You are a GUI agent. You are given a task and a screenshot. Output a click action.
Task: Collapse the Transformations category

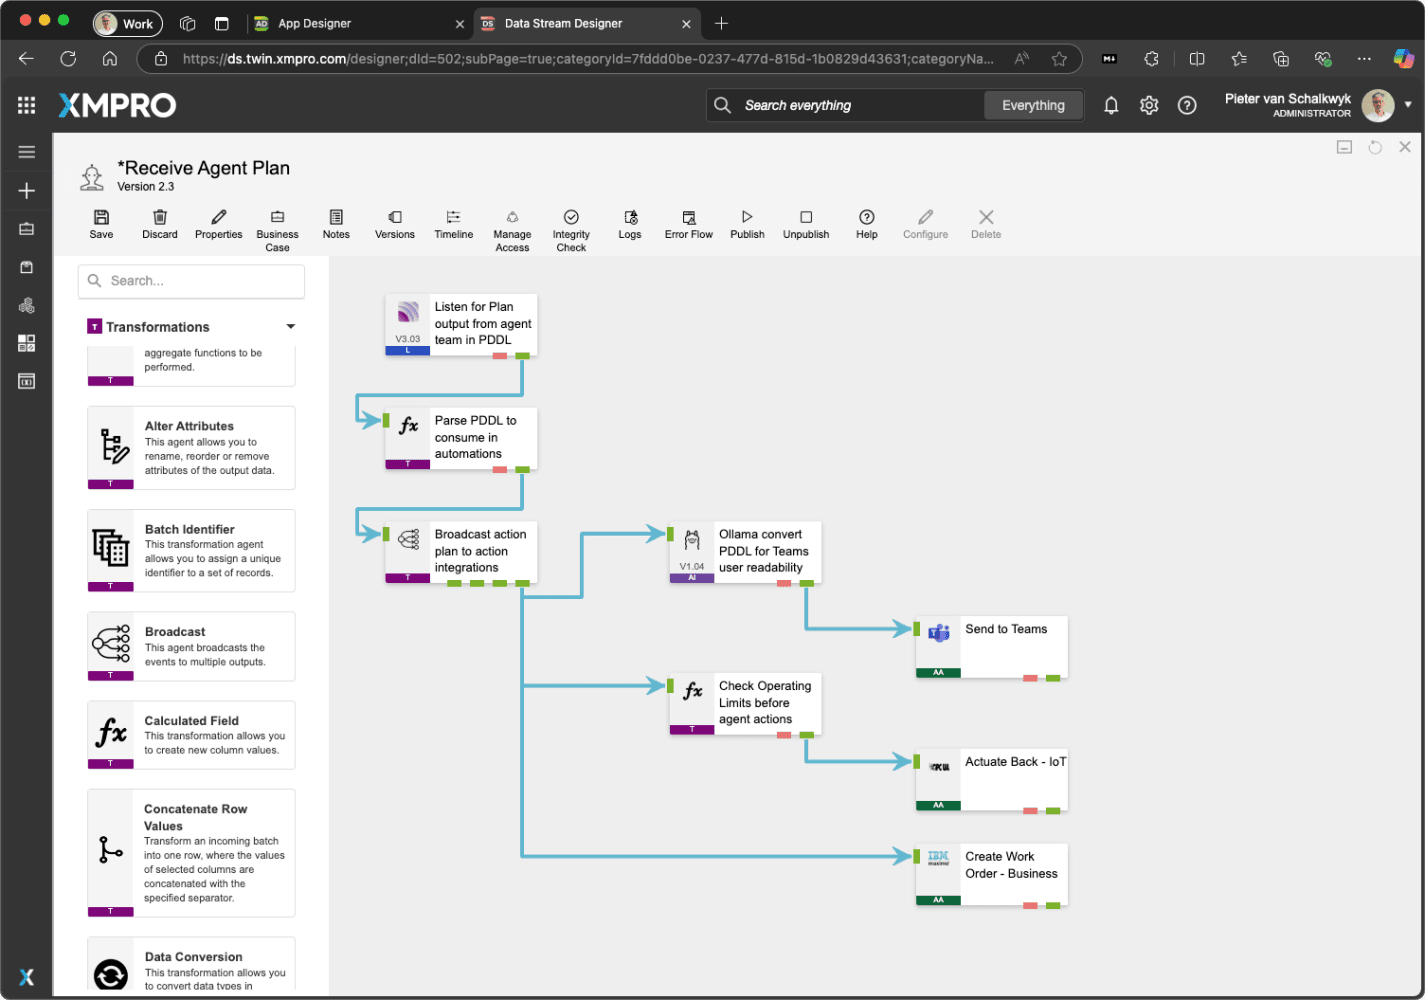pyautogui.click(x=291, y=327)
